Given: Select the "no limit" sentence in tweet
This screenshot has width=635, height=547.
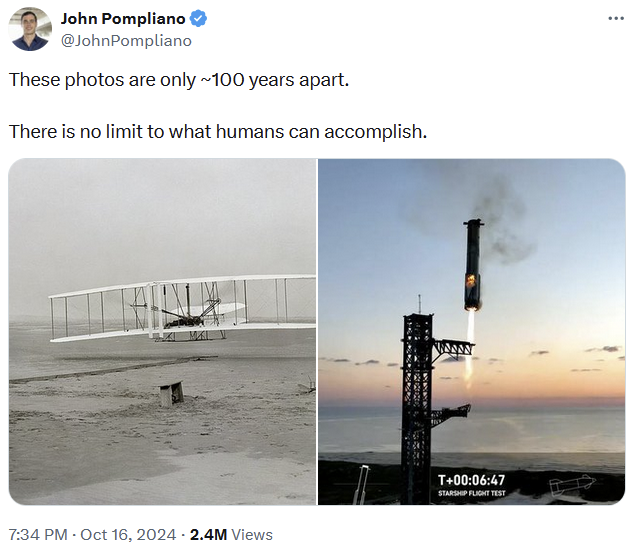Looking at the screenshot, I should tap(218, 131).
